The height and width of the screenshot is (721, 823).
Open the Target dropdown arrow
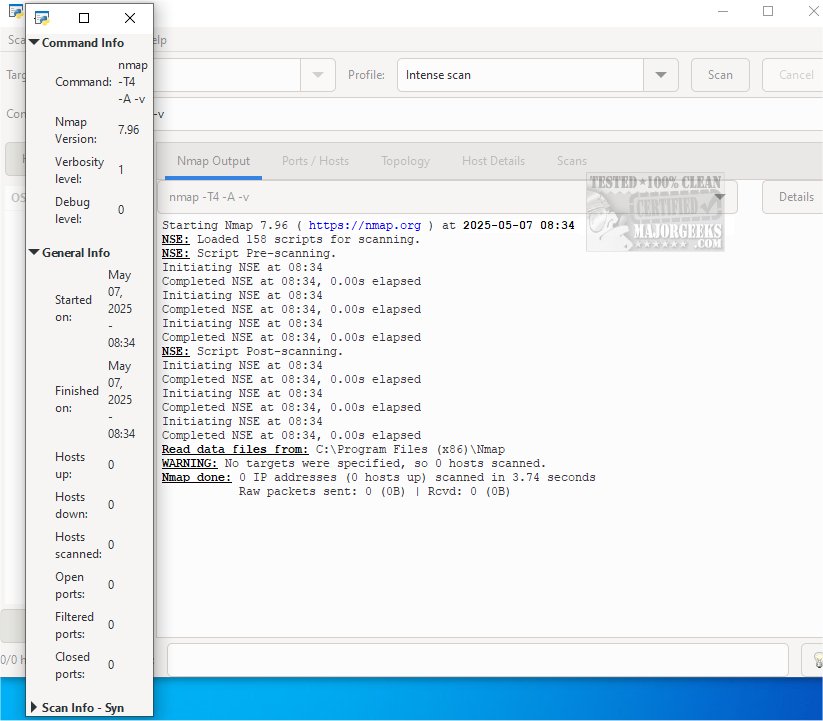318,75
